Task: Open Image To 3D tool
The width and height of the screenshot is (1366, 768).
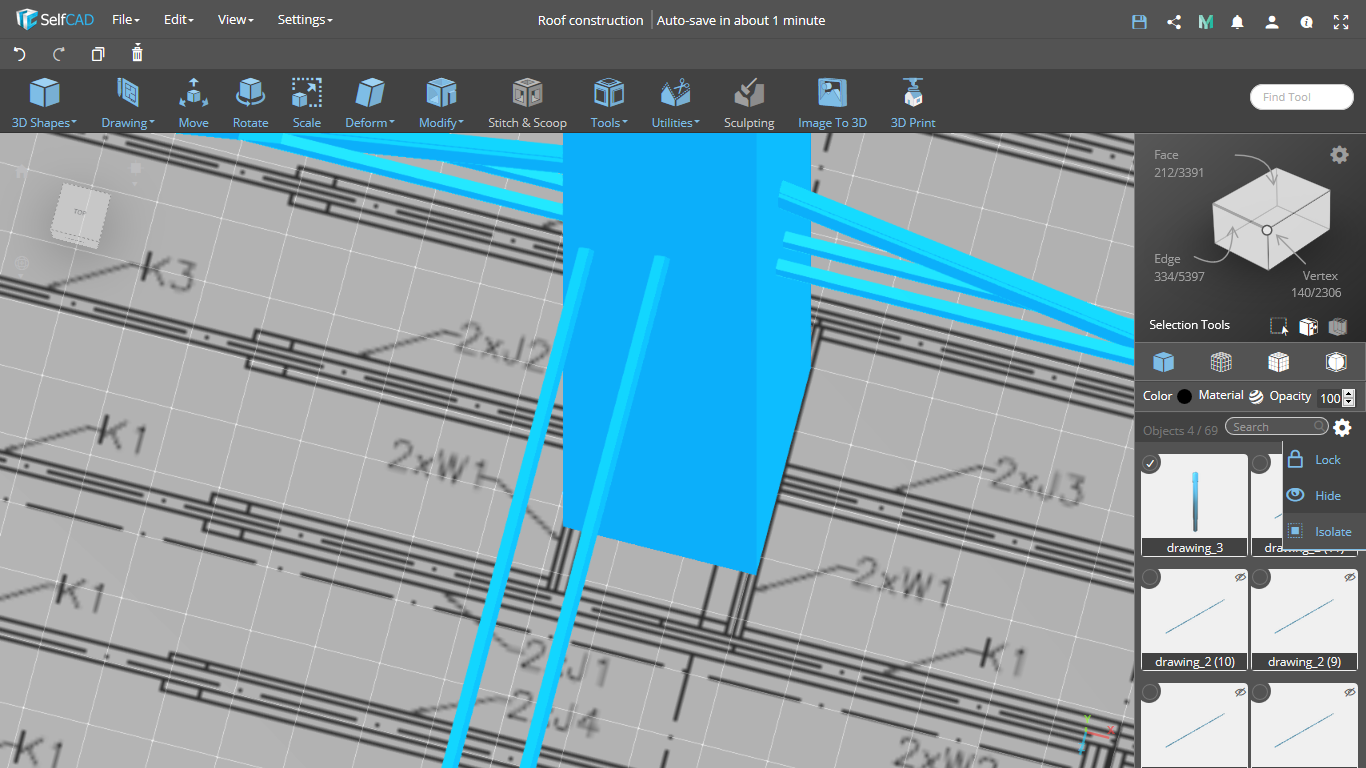Action: pos(832,104)
